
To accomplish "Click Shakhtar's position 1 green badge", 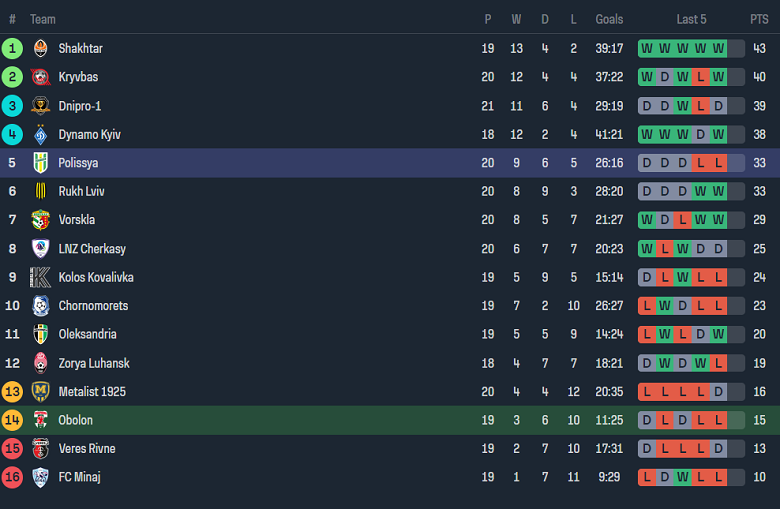I will pos(12,48).
